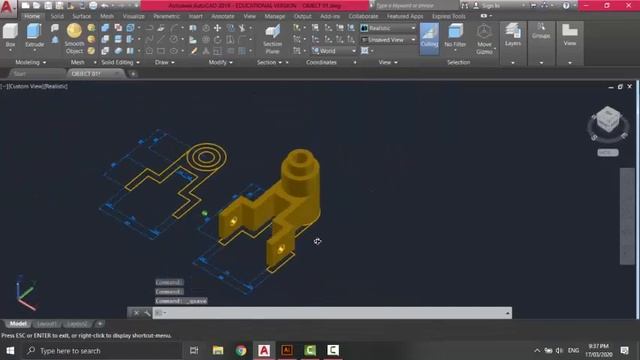Click the command line input field
This screenshot has width=640, height=360.
pyautogui.click(x=333, y=313)
